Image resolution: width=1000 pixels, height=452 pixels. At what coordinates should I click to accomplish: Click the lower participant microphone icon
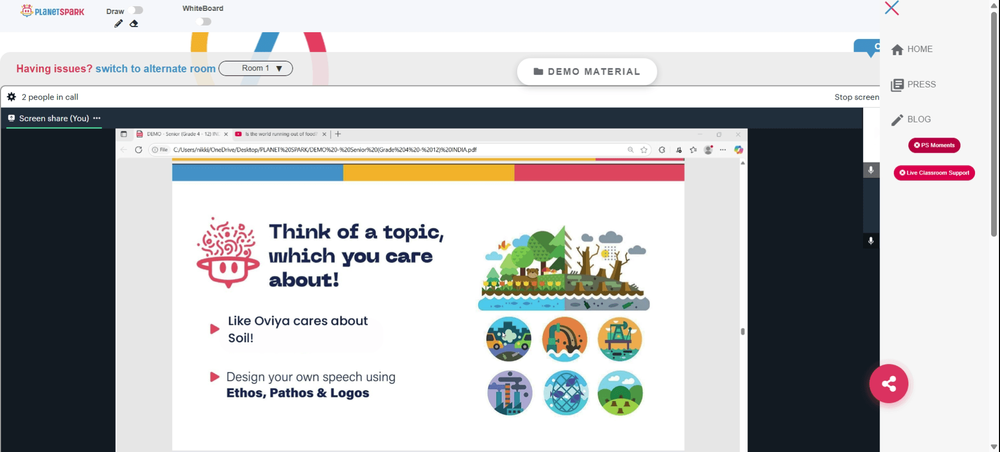coord(871,241)
